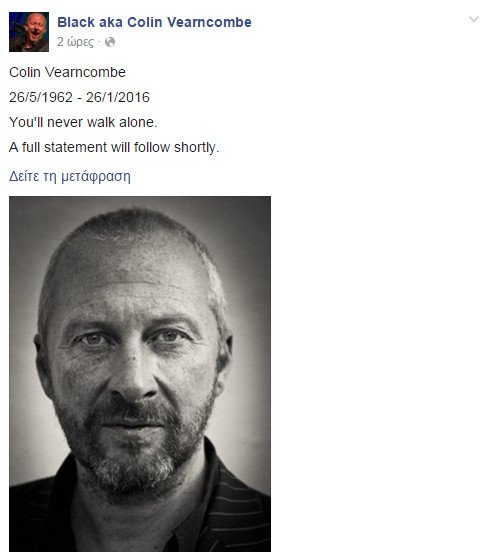The image size is (485, 552).
Task: Click the You'll never walk alone sentence
Action: pyautogui.click(x=83, y=122)
